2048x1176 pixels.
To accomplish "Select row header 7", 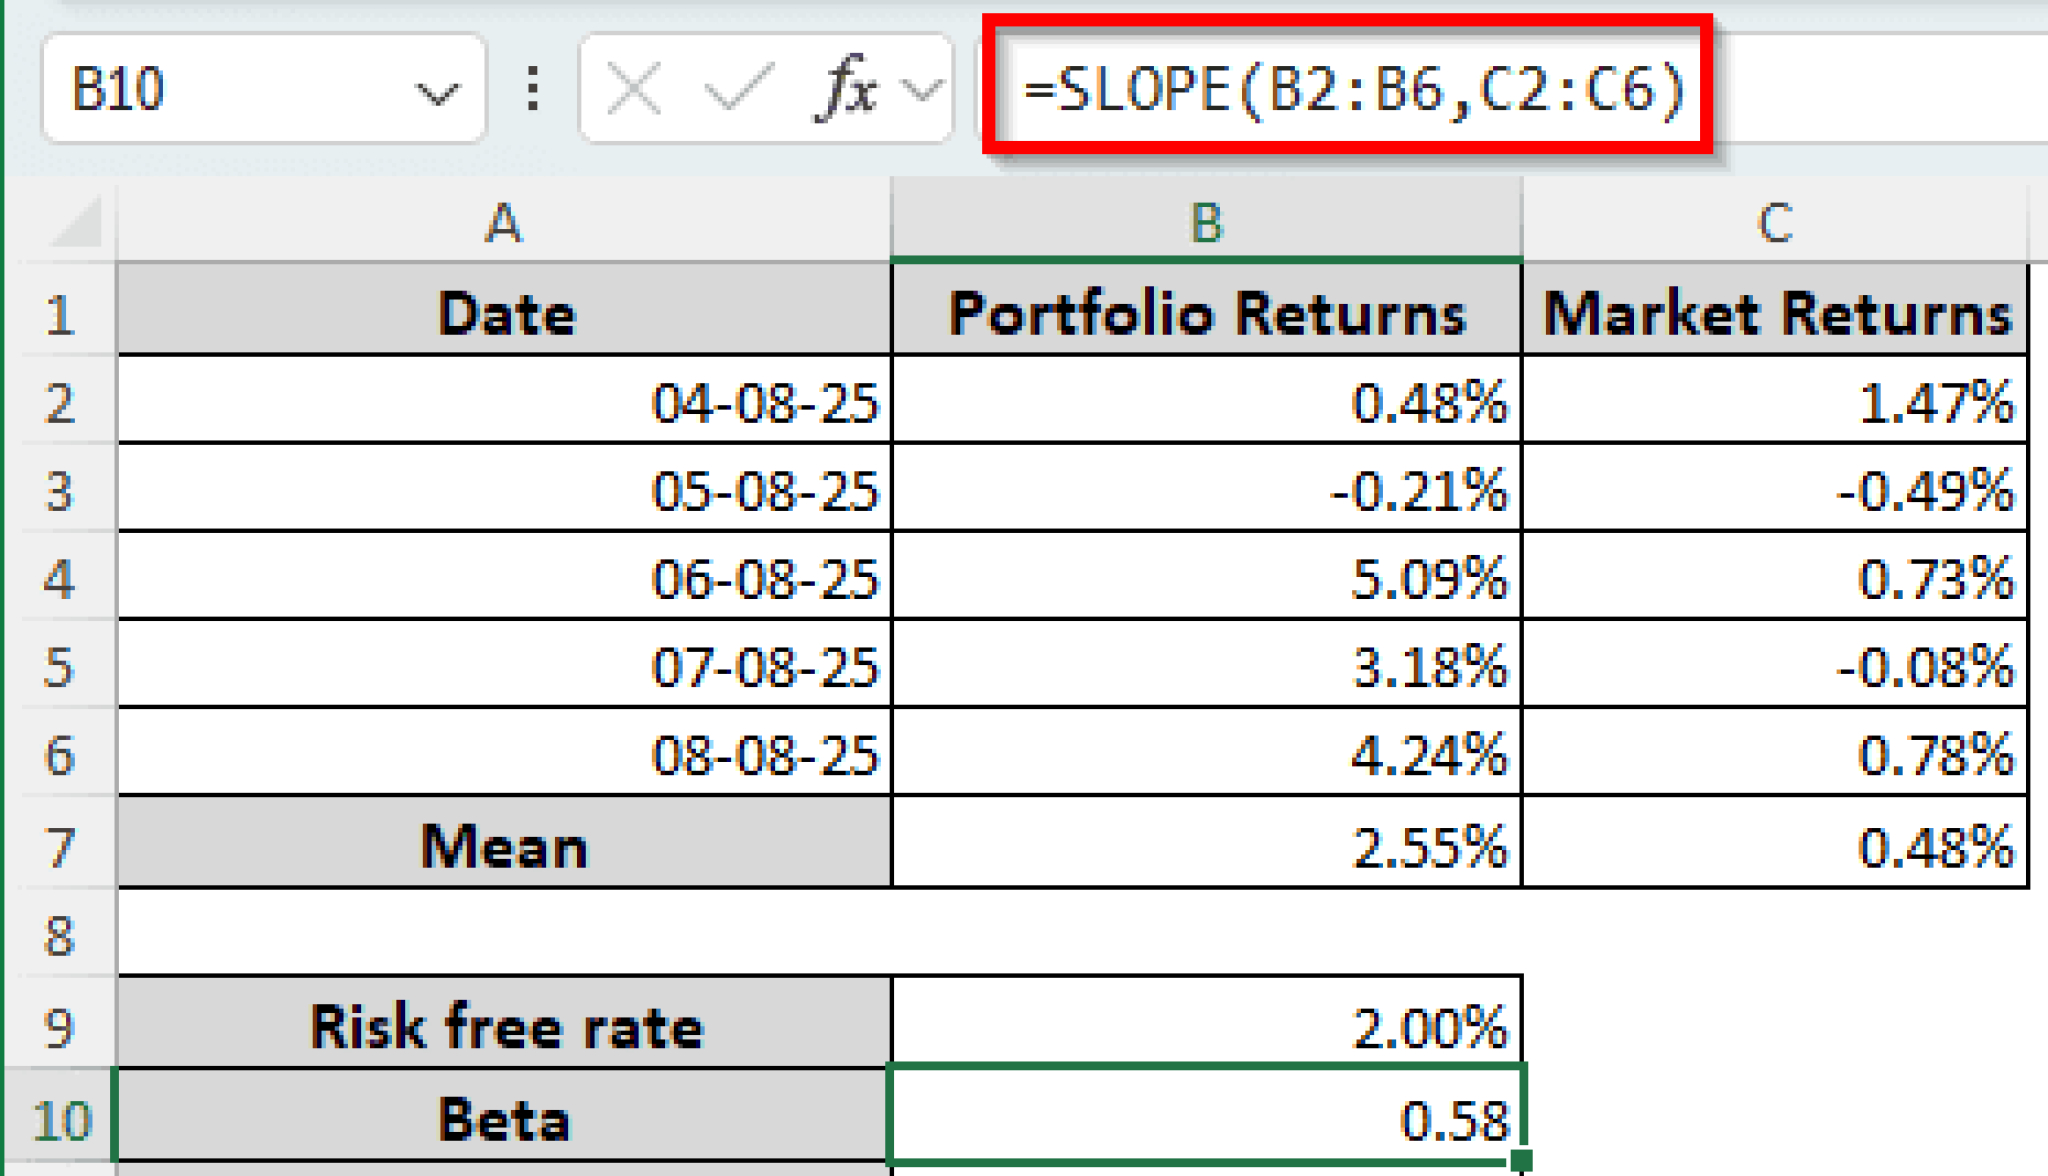I will point(60,845).
